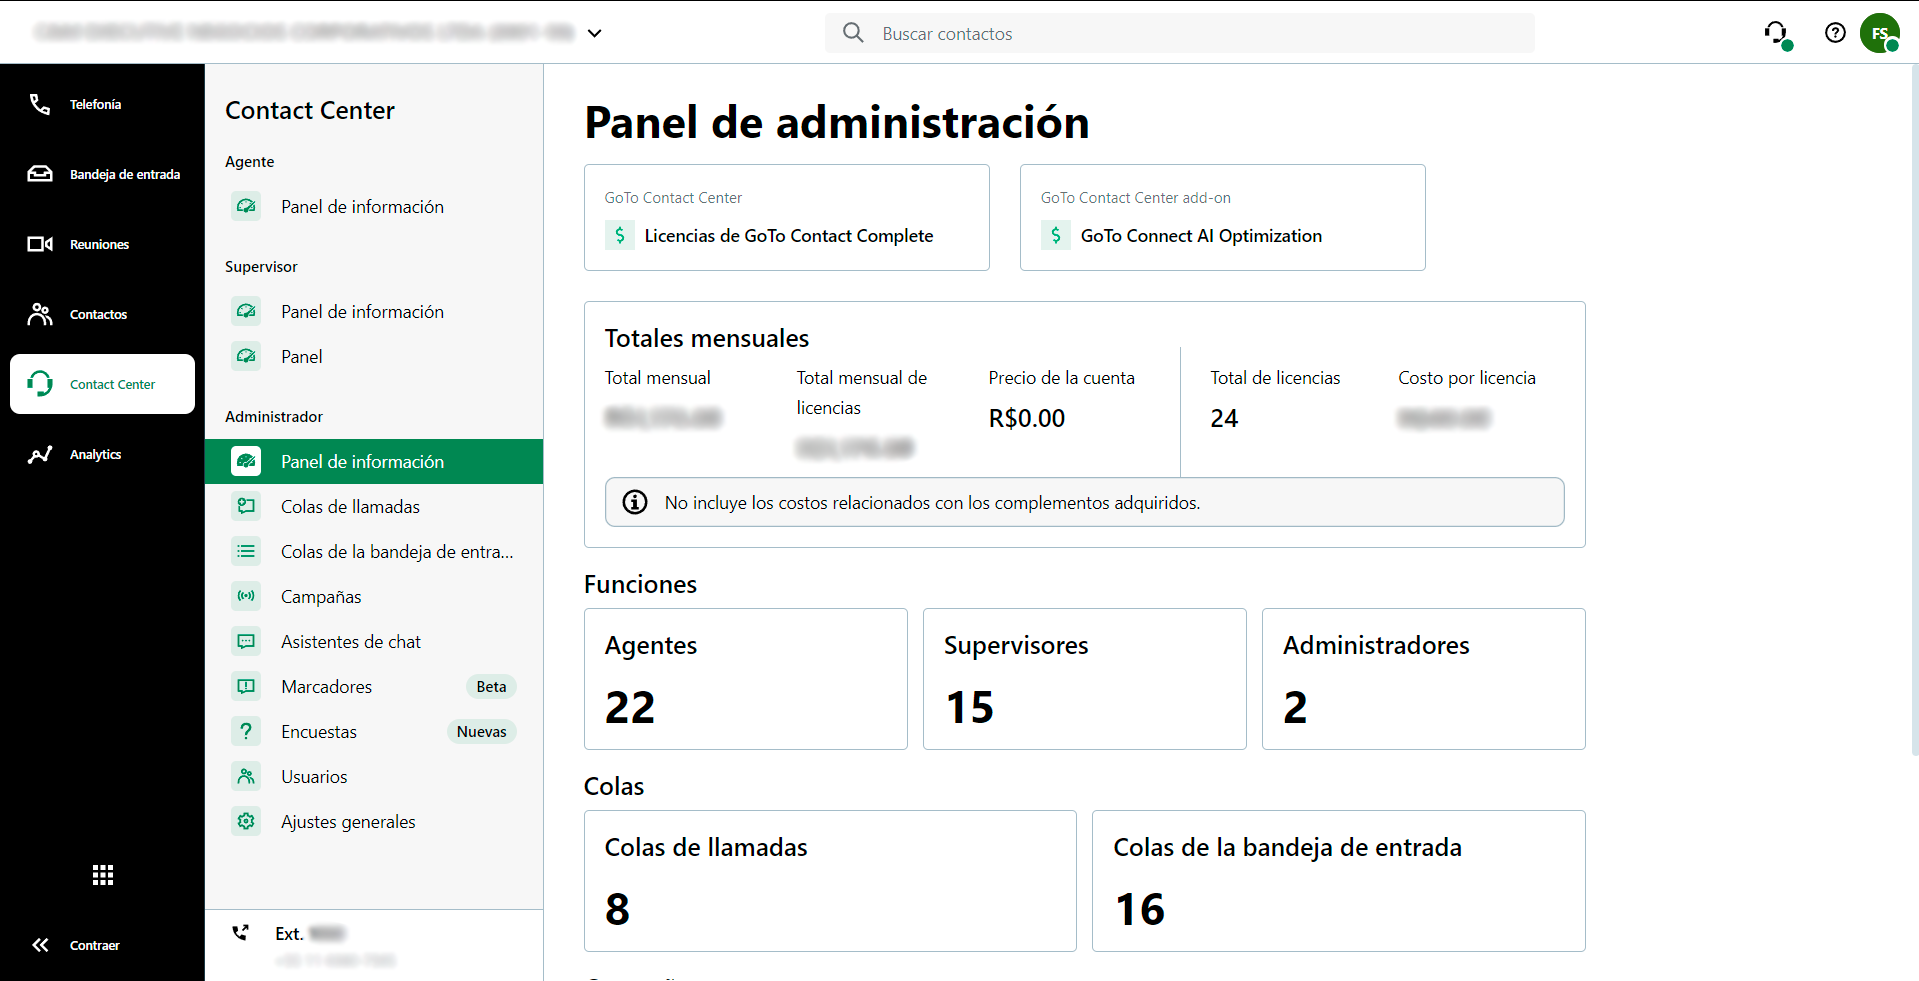1919x981 pixels.
Task: Open Encuestas marked as Nuevas
Action: pos(318,731)
